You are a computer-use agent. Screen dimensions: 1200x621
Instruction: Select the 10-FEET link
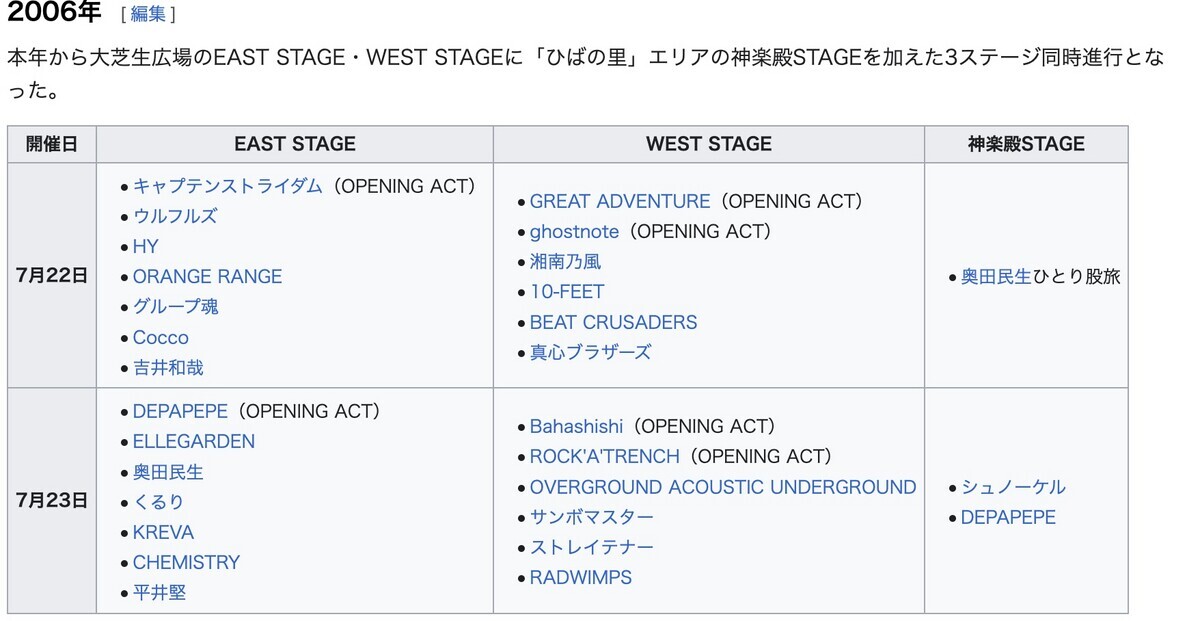click(x=567, y=292)
